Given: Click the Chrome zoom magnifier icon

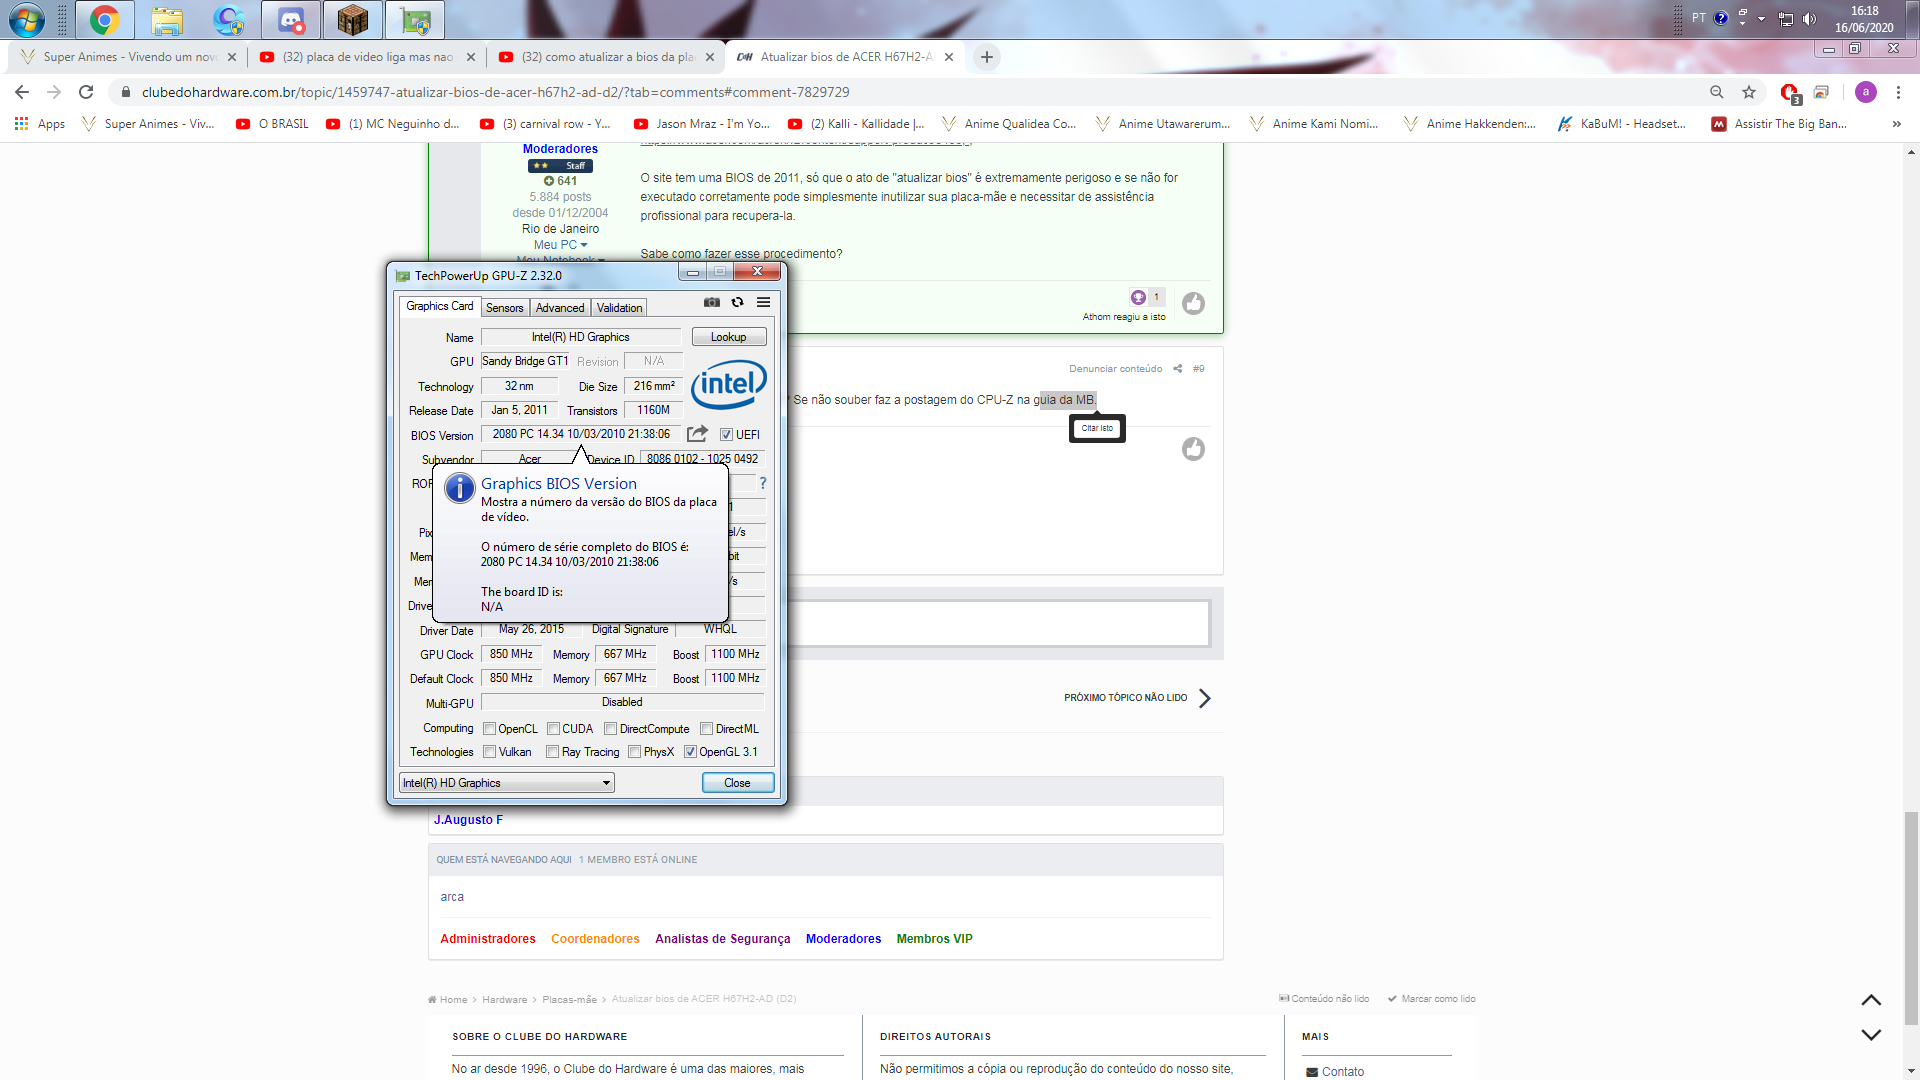Looking at the screenshot, I should [1717, 92].
